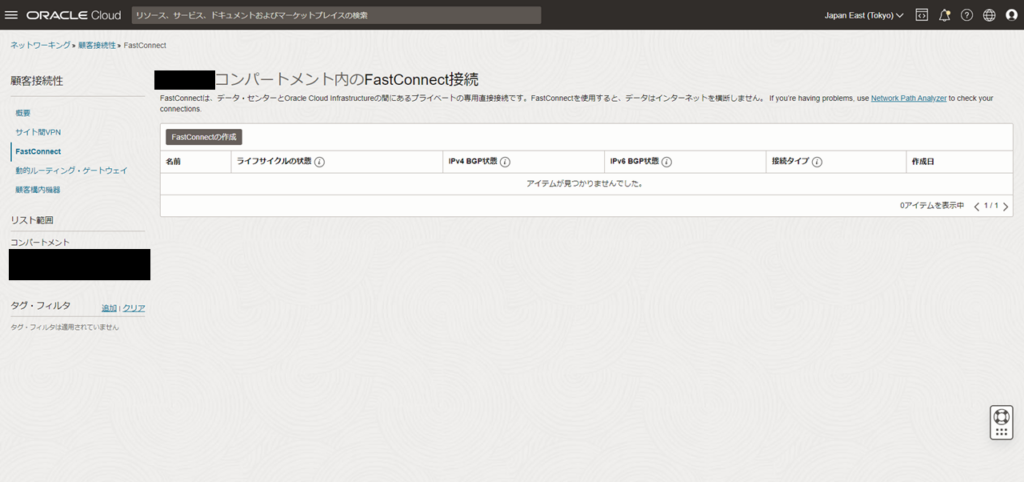
Task: Open the Network Path Analyzer link
Action: pyautogui.click(x=908, y=98)
